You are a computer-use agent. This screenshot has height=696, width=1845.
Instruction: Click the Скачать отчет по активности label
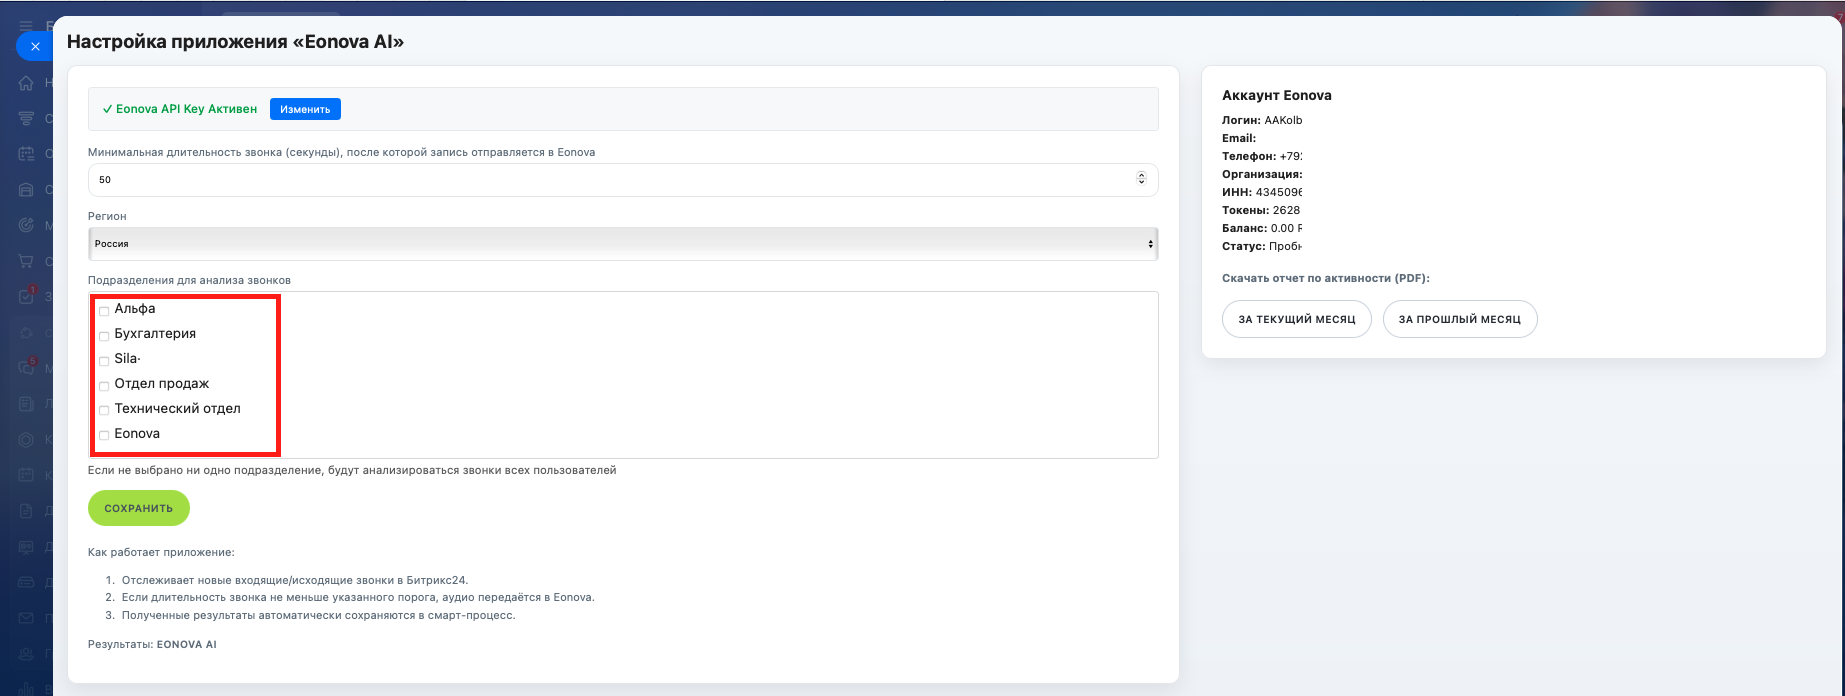1326,278
